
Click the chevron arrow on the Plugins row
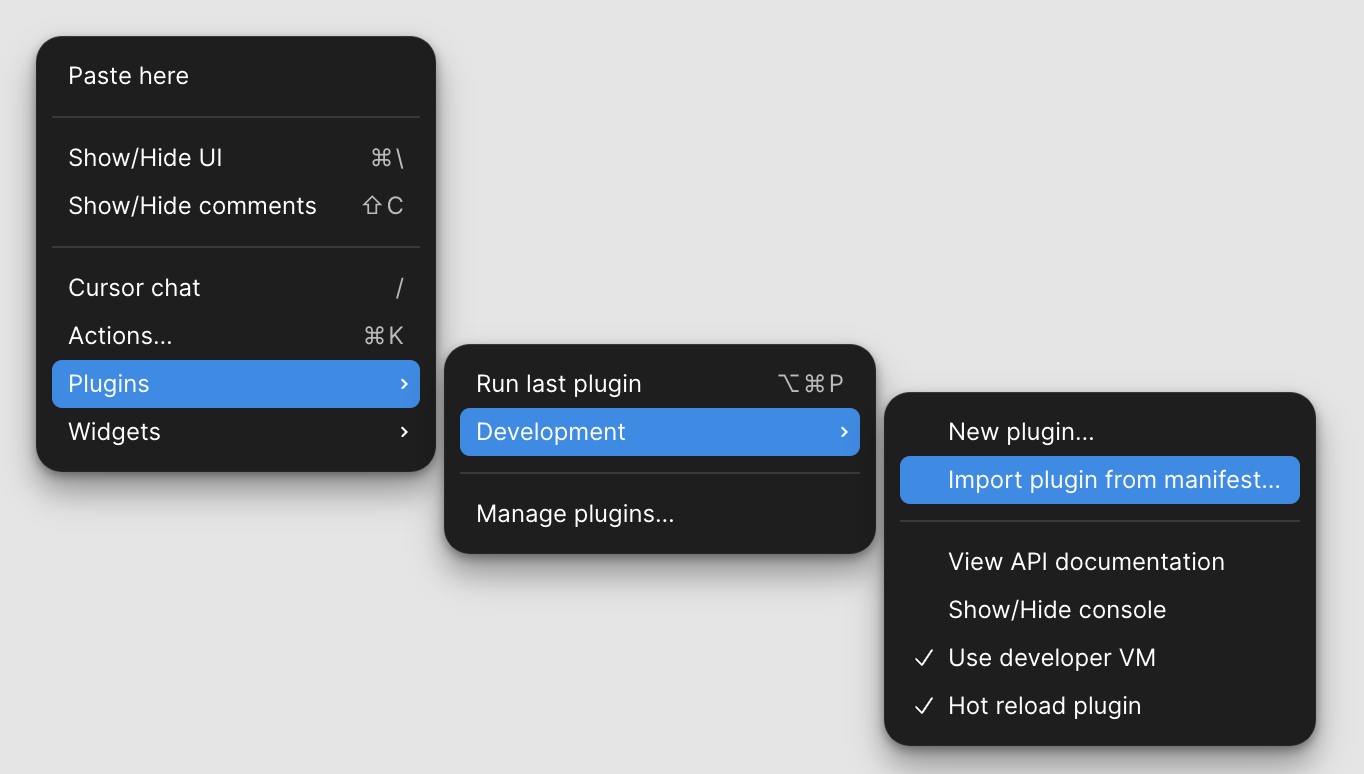pos(404,384)
